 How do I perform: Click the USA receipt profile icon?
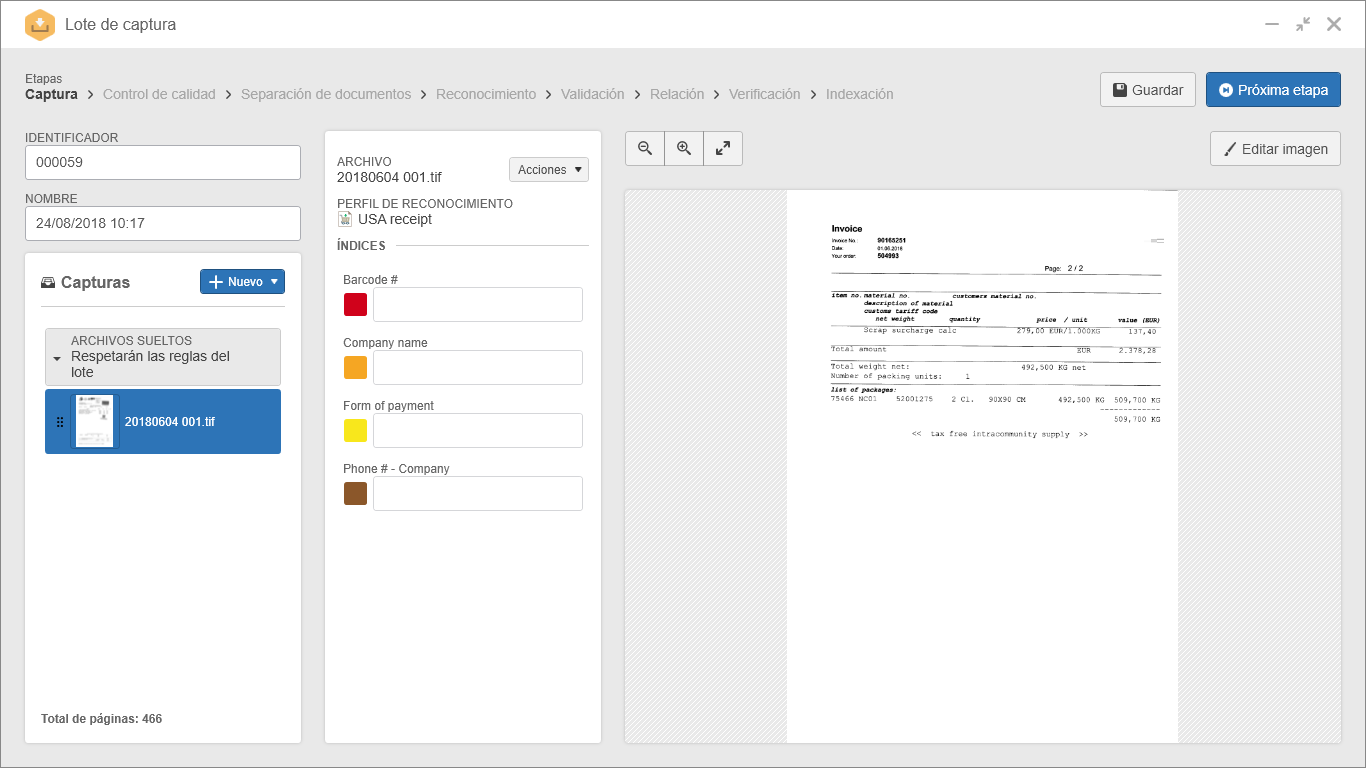pos(345,219)
